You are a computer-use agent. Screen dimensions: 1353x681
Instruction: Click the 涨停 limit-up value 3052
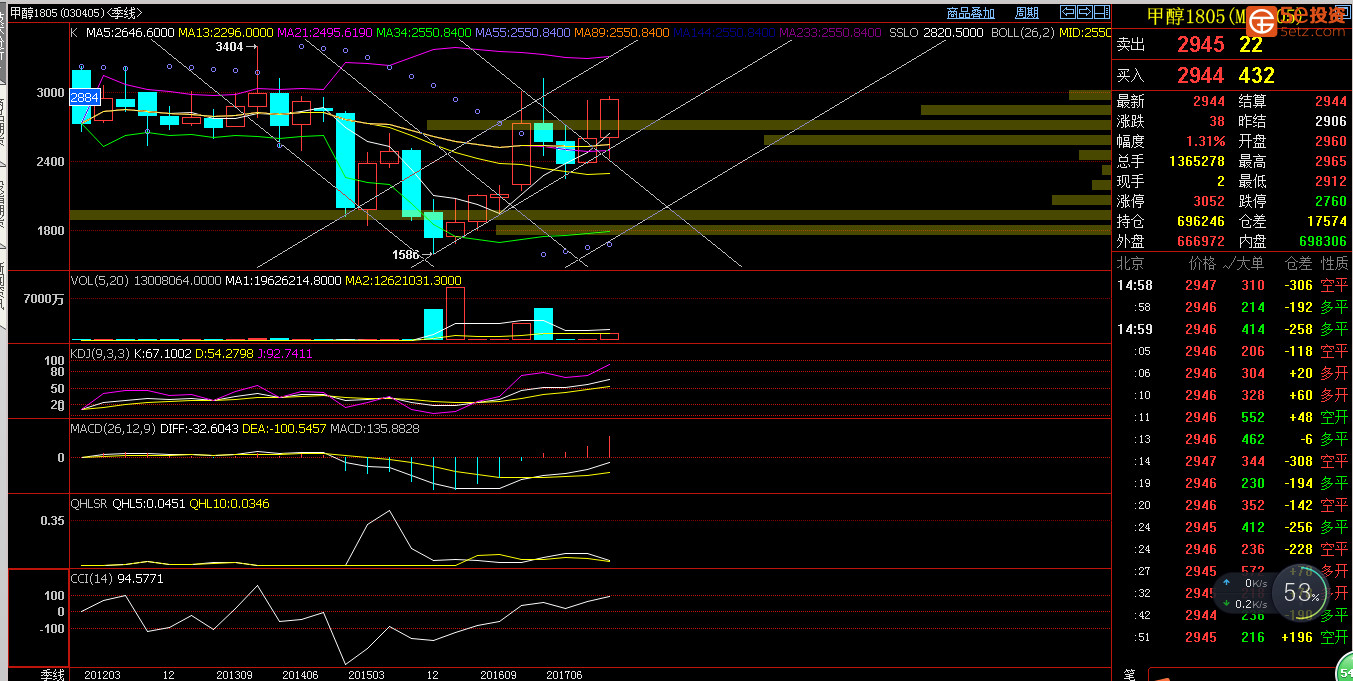tap(1209, 201)
